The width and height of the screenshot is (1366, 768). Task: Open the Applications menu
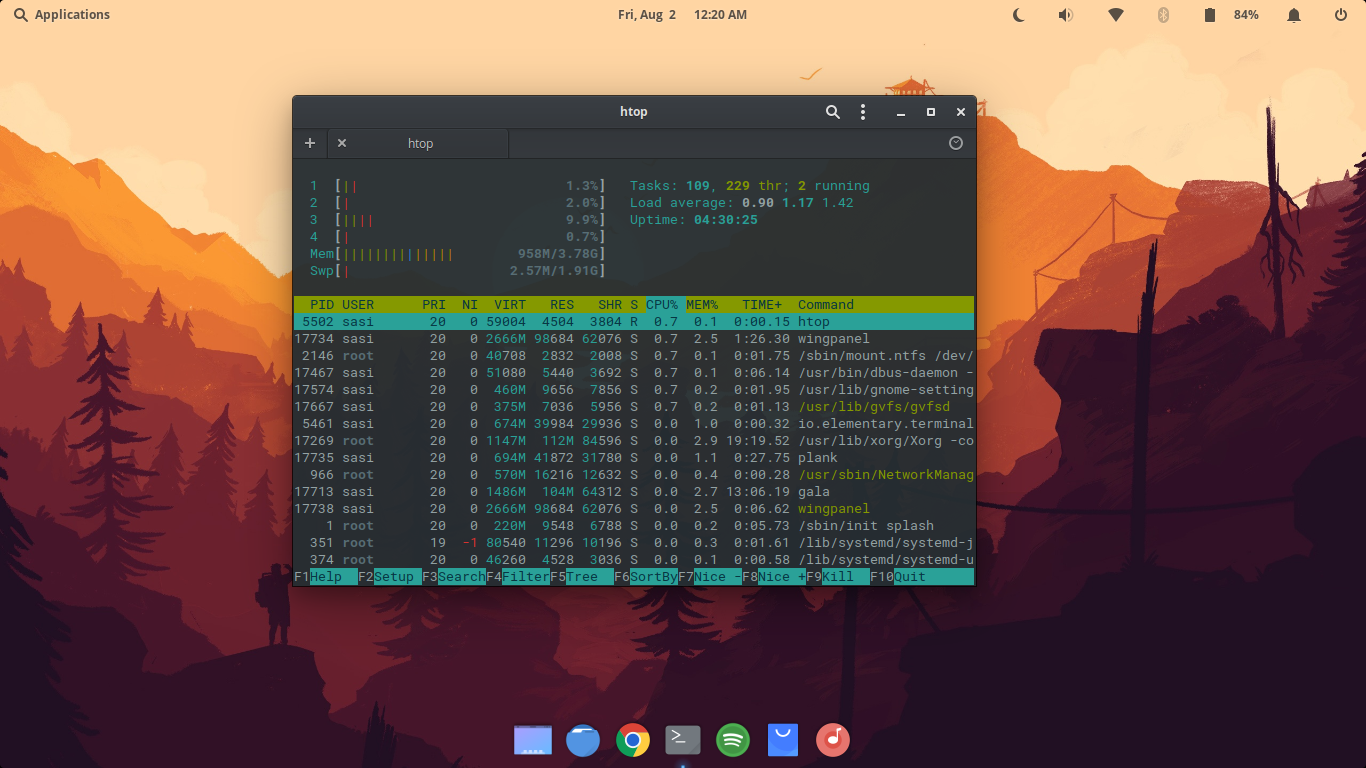(61, 14)
